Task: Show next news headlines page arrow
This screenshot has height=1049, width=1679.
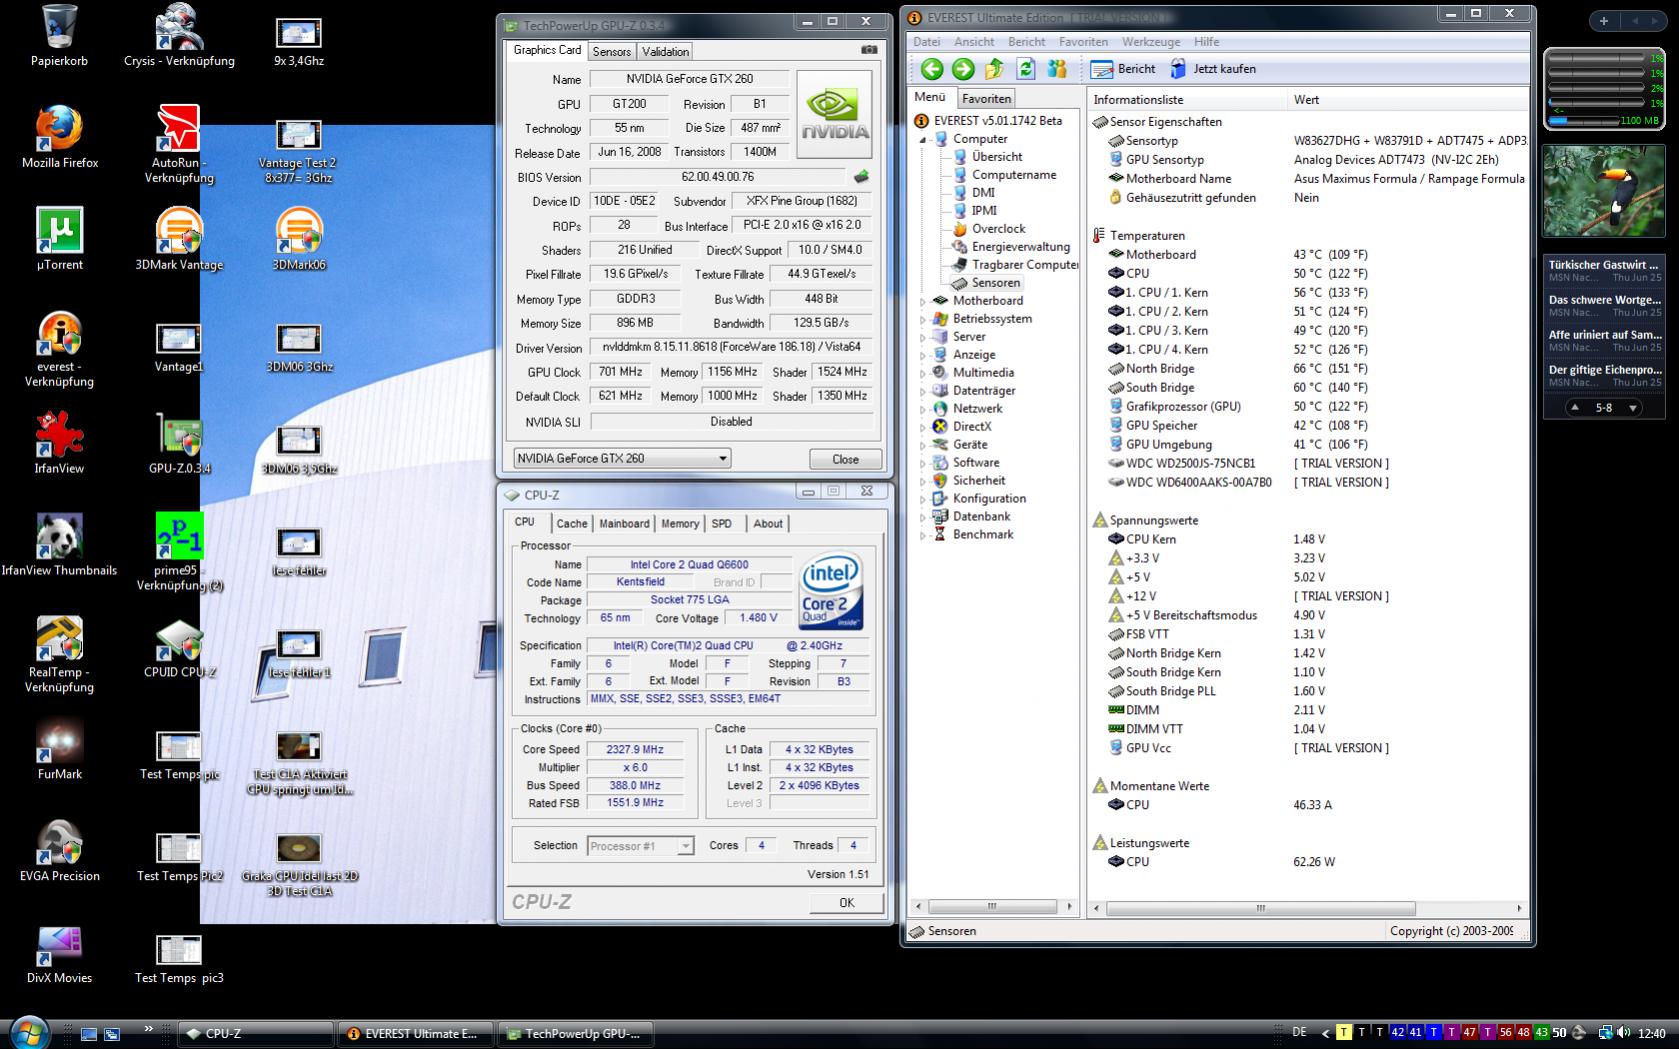Action: [x=1633, y=408]
